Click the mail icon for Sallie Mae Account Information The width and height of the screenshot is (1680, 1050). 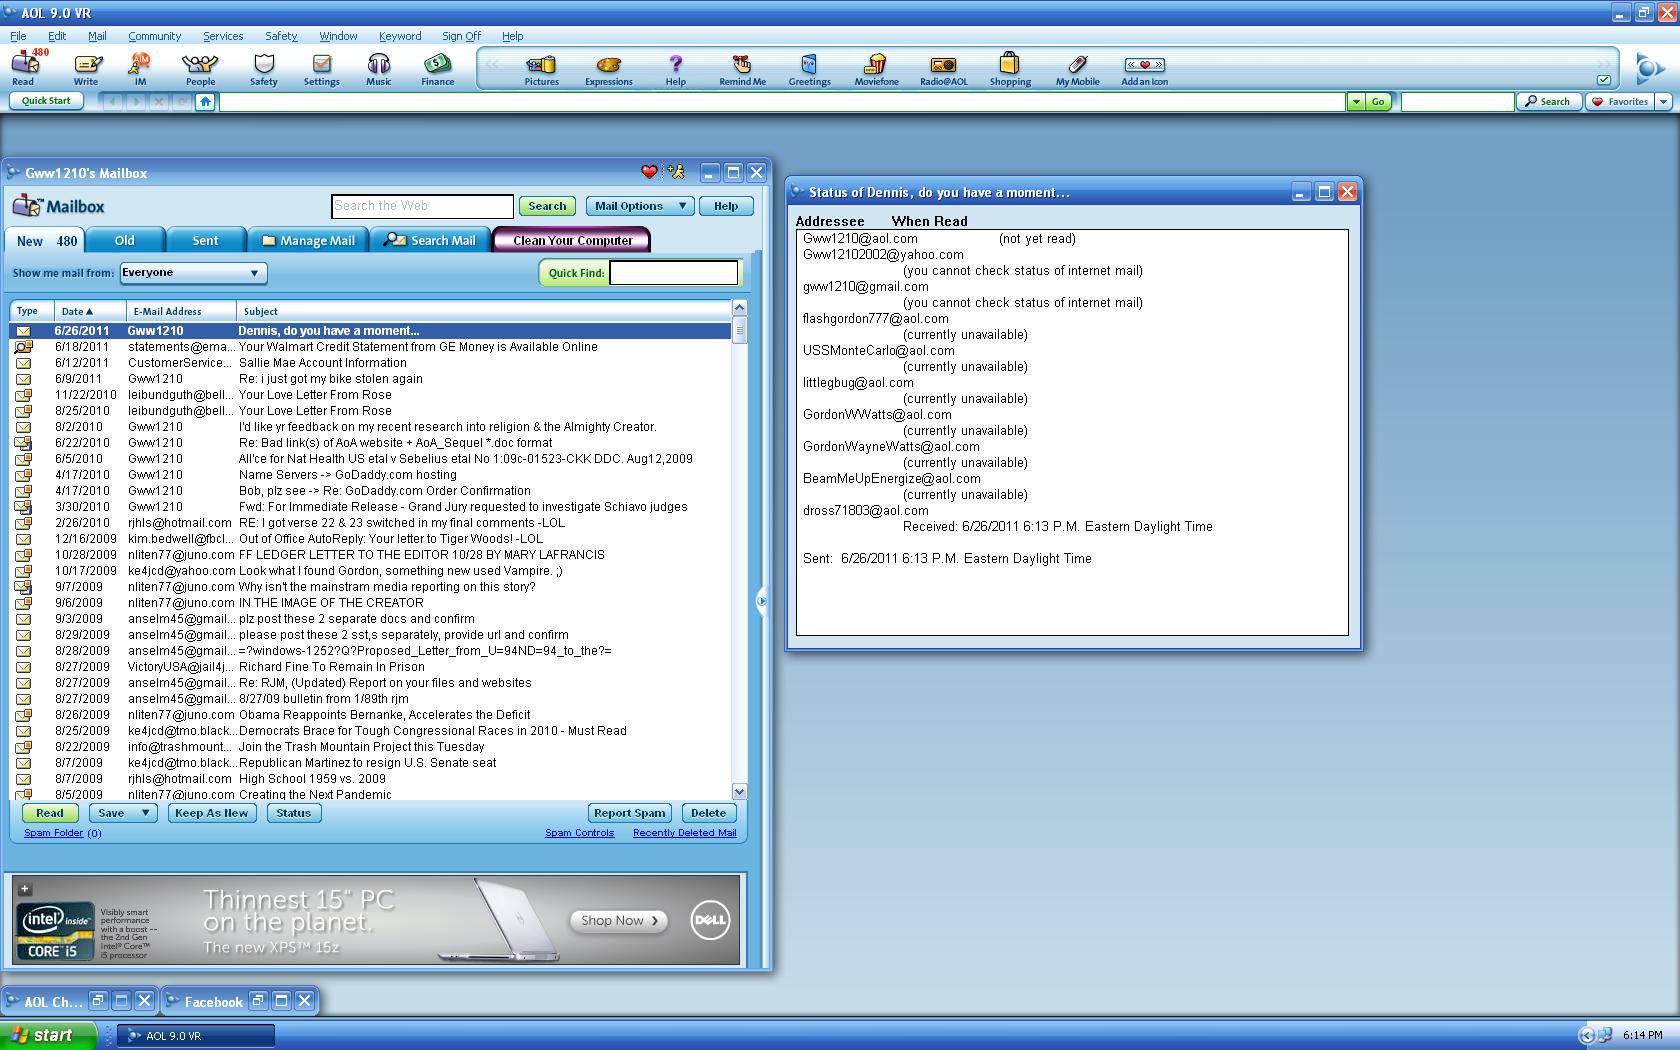pos(23,363)
